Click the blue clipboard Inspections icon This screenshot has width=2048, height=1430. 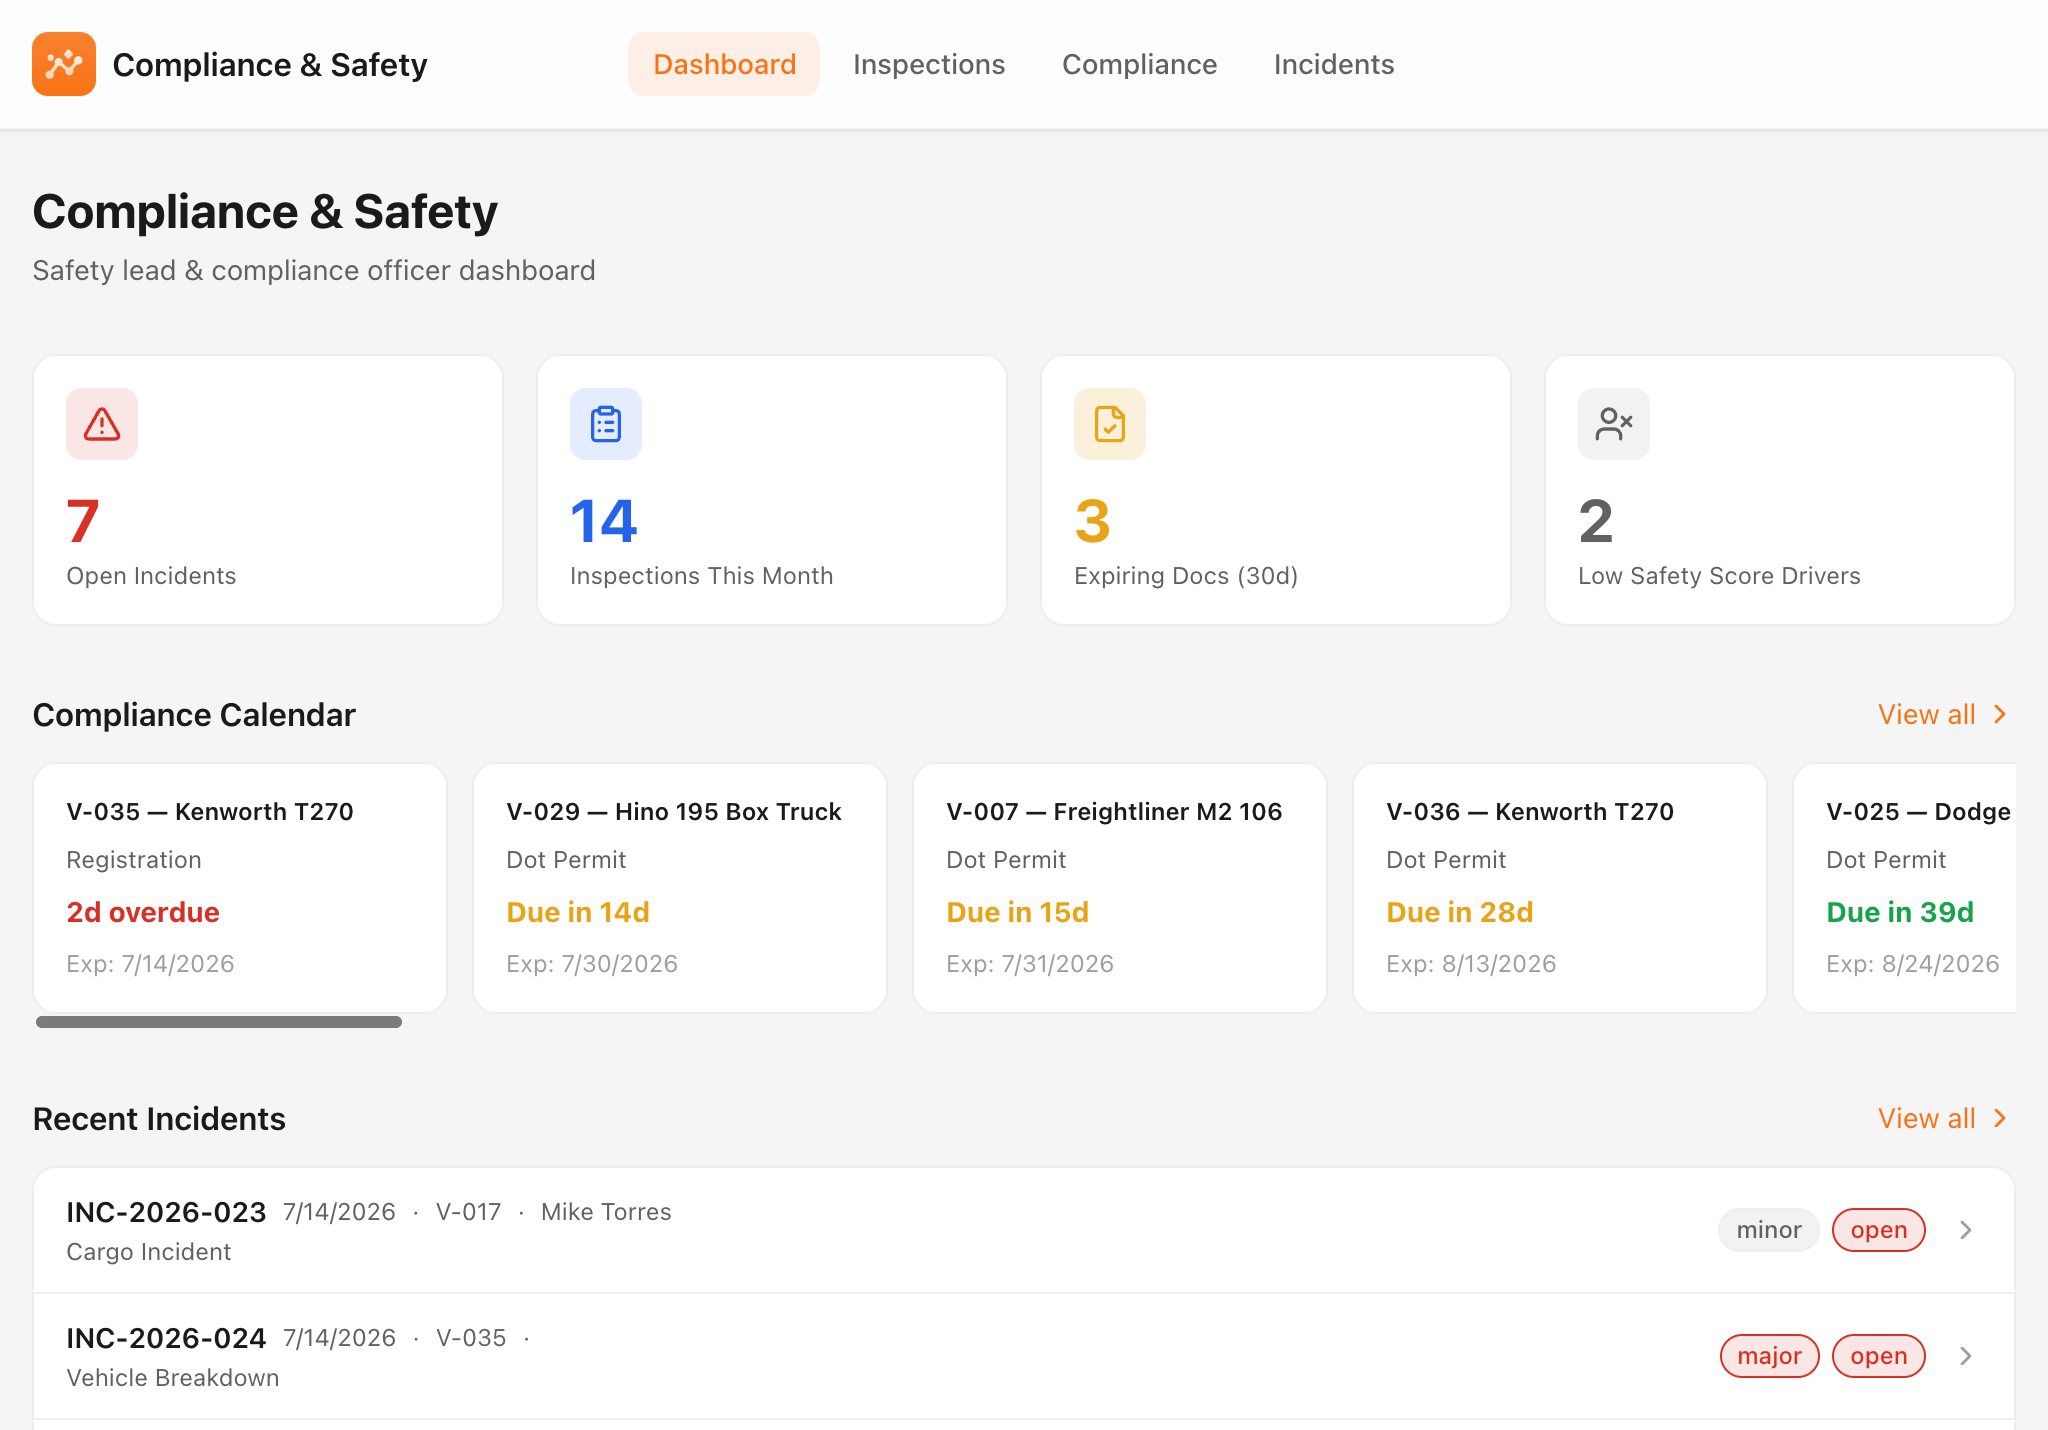click(606, 424)
